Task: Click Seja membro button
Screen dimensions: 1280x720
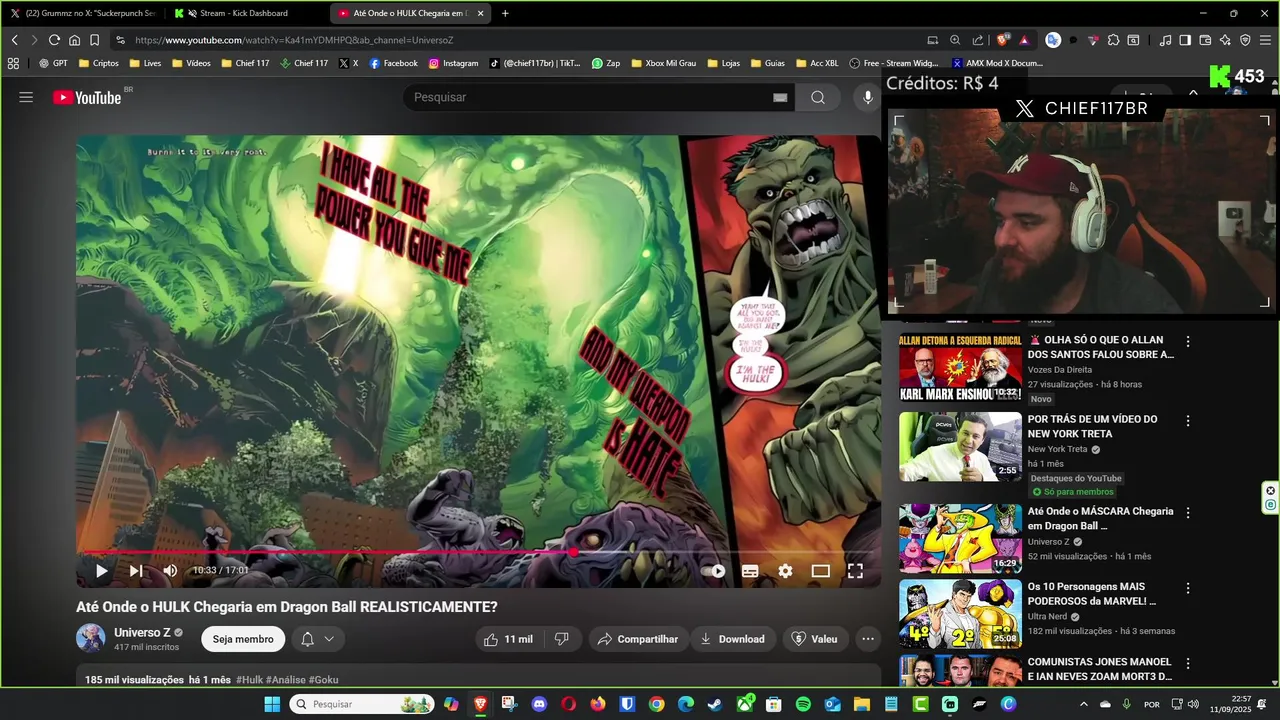Action: (x=243, y=639)
